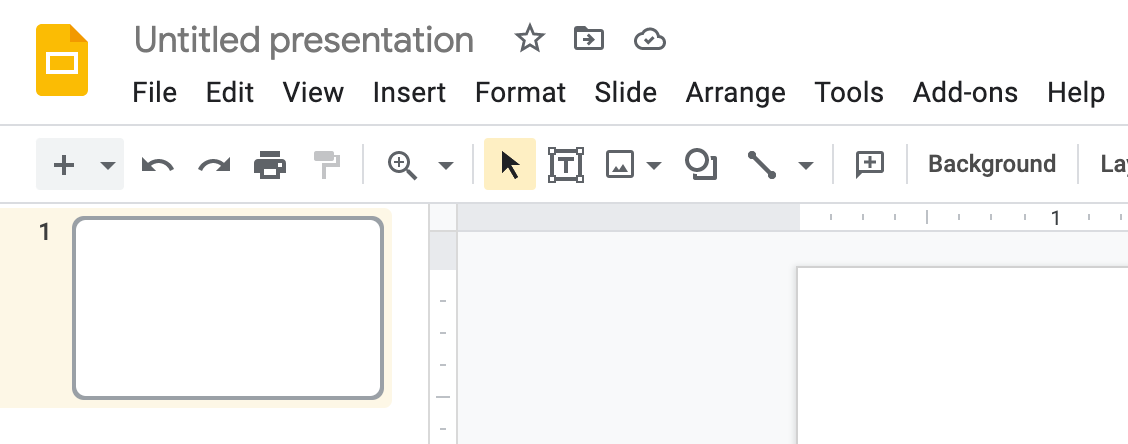
Task: Check the cloud save status icon
Action: [650, 40]
